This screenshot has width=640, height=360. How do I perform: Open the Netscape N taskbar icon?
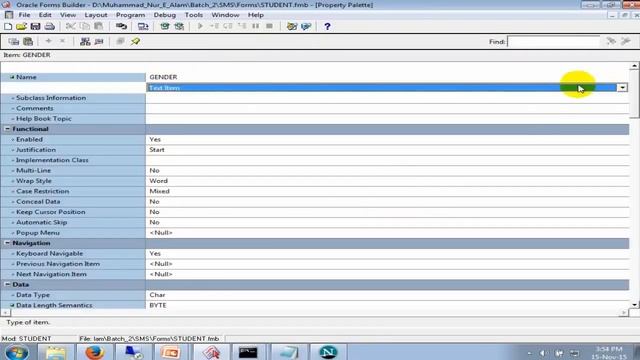coord(328,352)
